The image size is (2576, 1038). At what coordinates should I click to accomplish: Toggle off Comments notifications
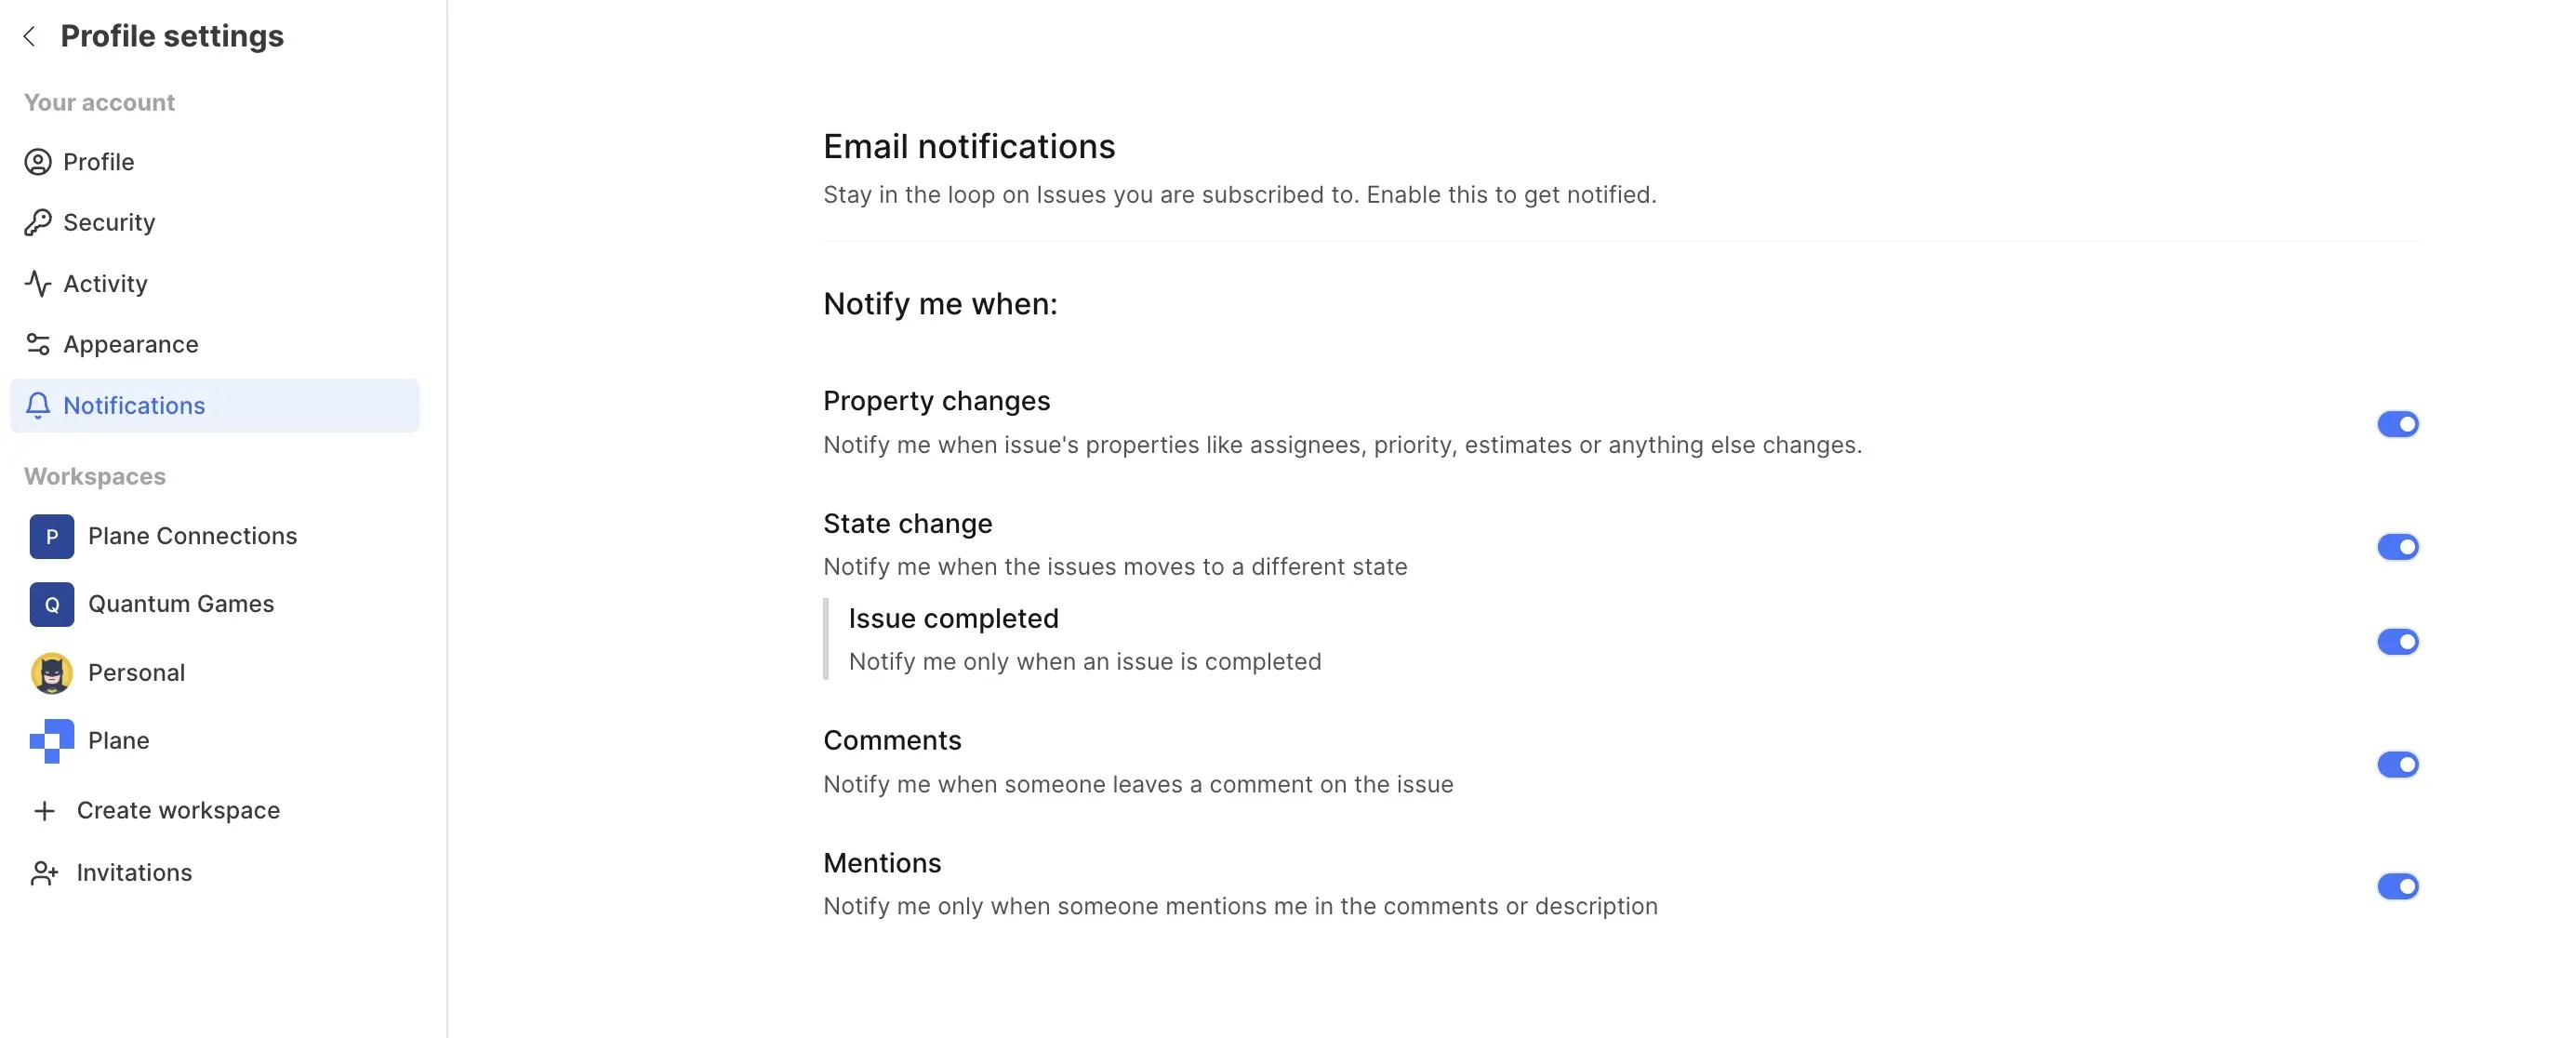2398,764
